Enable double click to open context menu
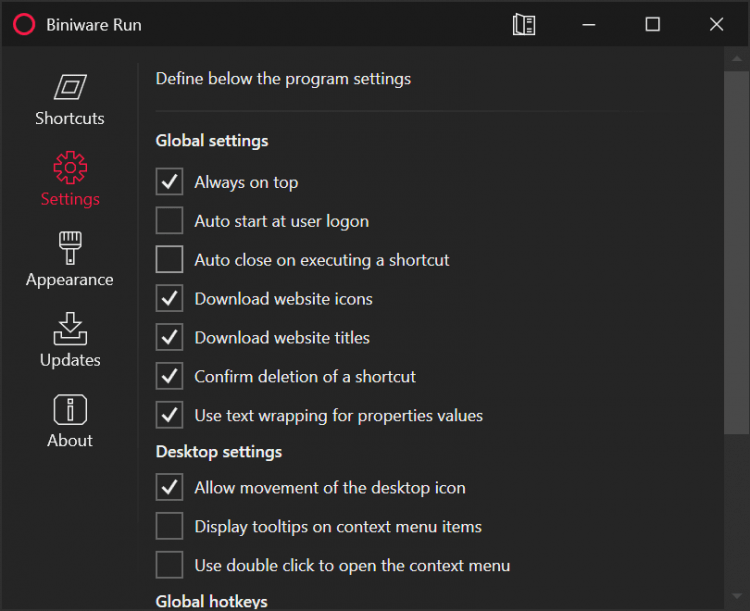Viewport: 750px width, 611px height. pos(170,566)
